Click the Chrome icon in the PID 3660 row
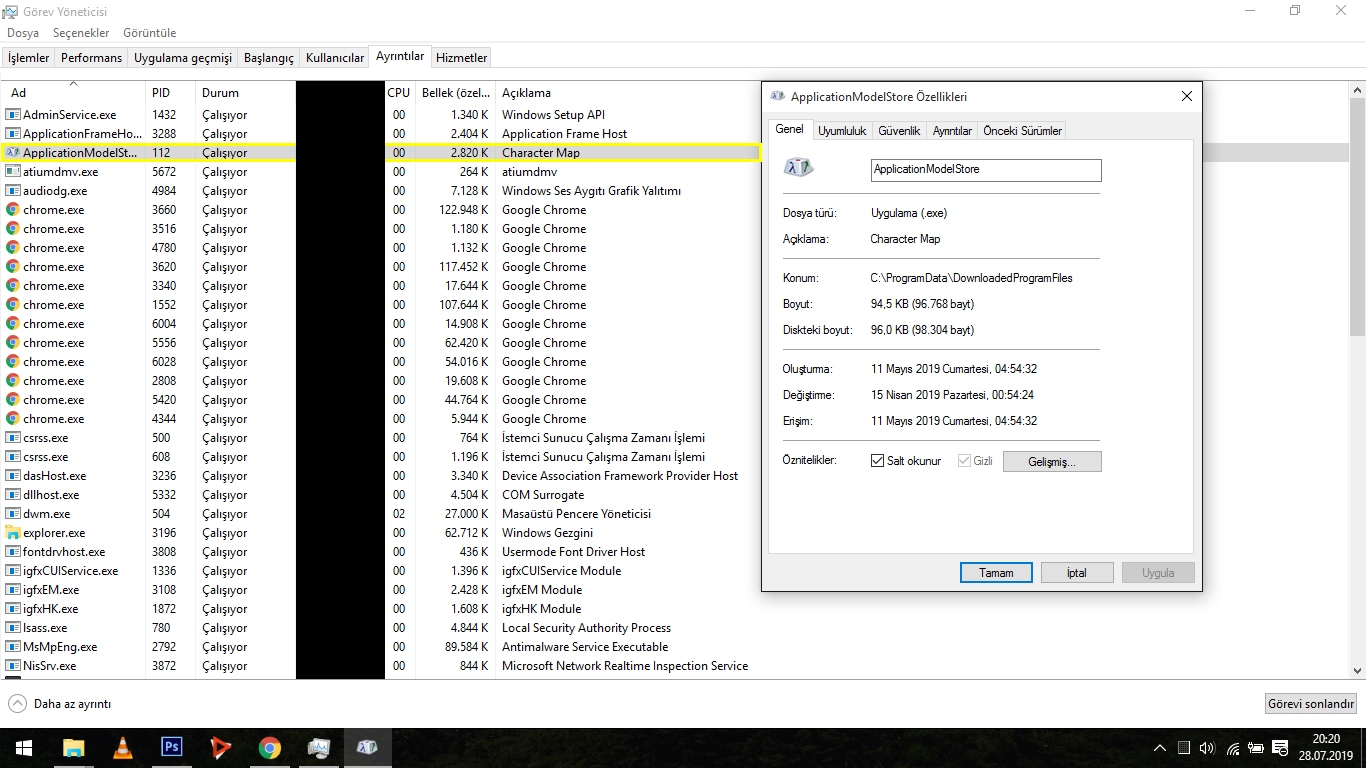The width and height of the screenshot is (1366, 768). point(13,210)
